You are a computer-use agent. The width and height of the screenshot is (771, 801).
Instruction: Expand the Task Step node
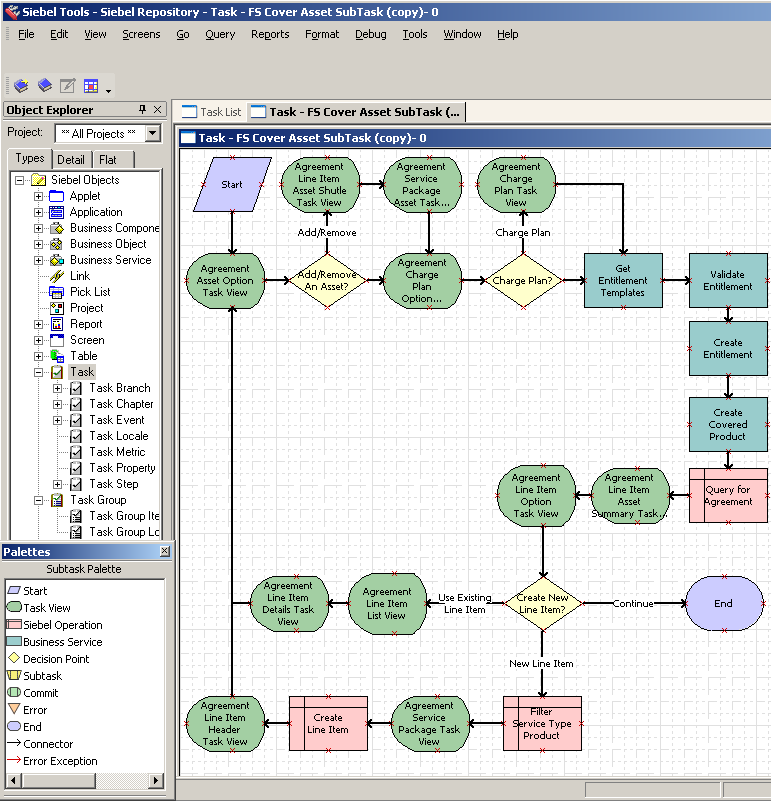(58, 484)
